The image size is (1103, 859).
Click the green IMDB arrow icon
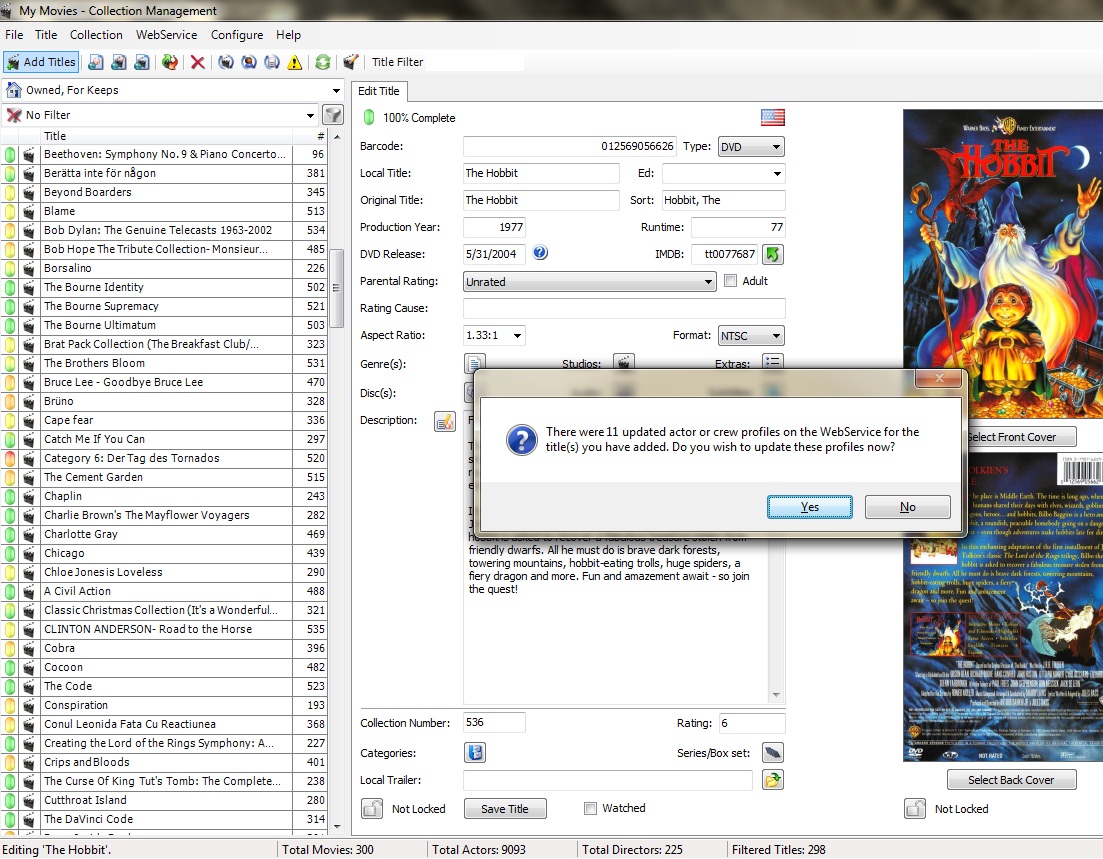(x=773, y=254)
